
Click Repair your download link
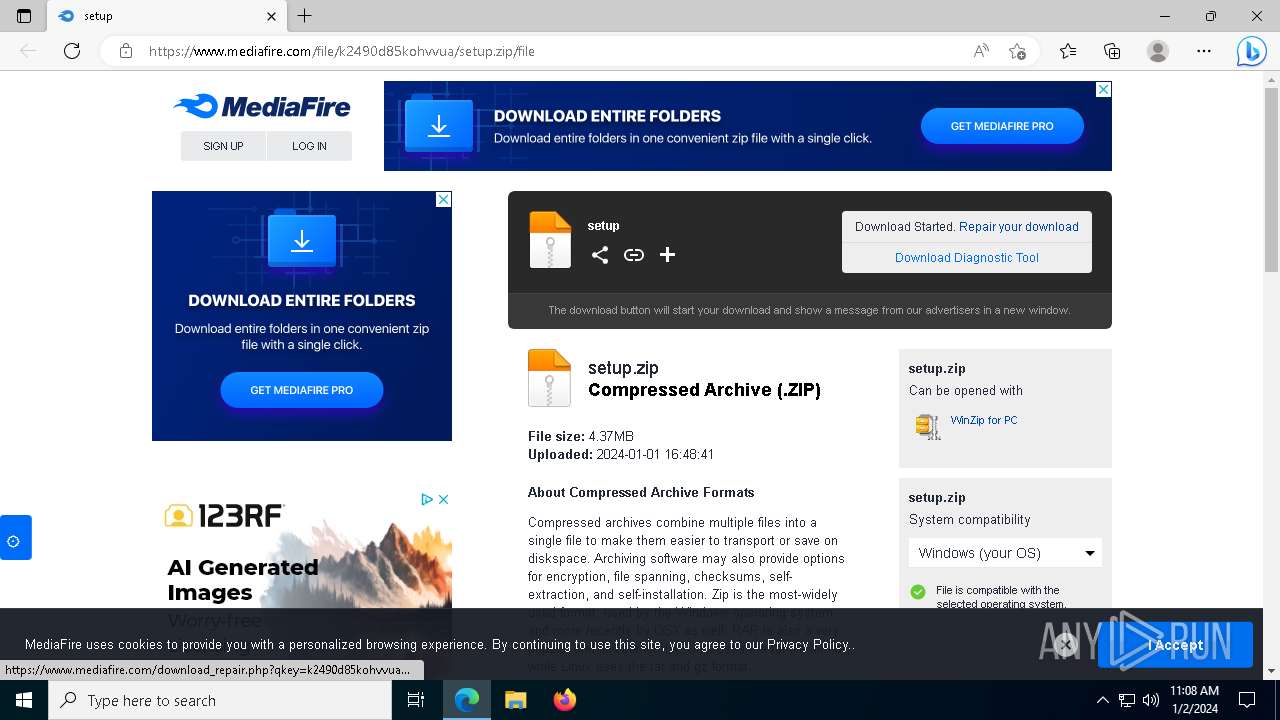(x=1019, y=227)
